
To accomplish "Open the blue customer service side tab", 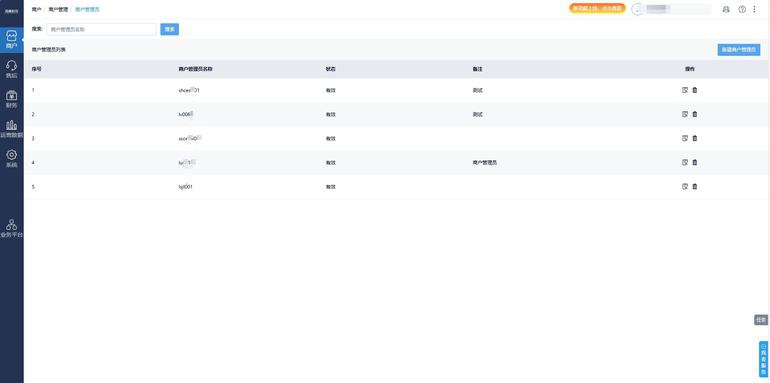I will point(763,359).
